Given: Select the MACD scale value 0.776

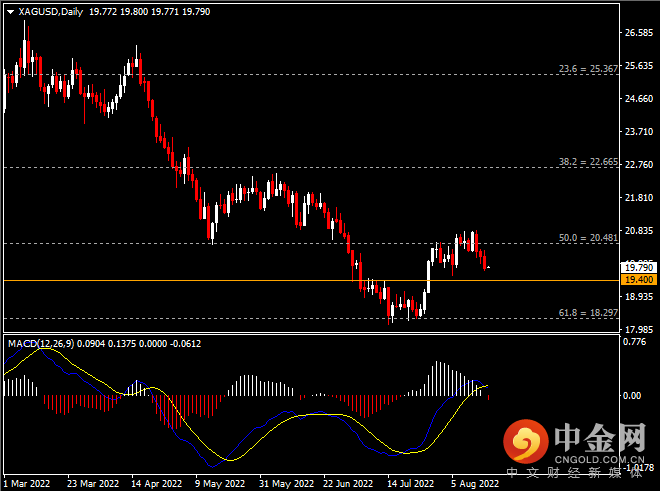Looking at the screenshot, I should point(634,342).
